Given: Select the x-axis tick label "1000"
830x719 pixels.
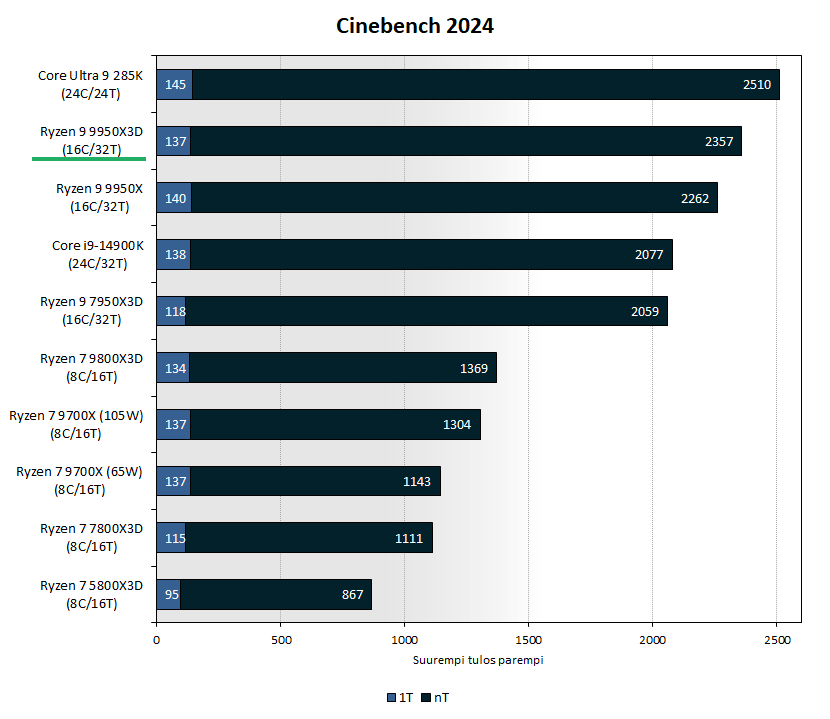Looking at the screenshot, I should (x=404, y=640).
